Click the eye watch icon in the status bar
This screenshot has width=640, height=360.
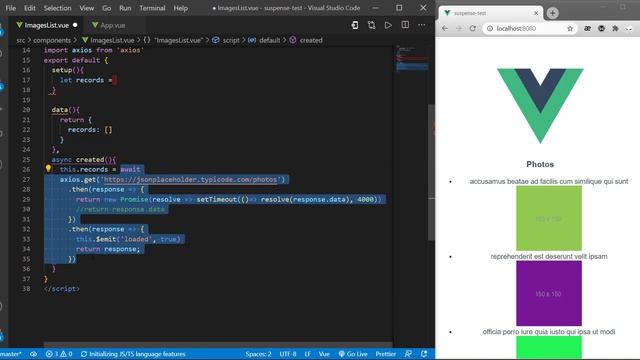click(33, 354)
